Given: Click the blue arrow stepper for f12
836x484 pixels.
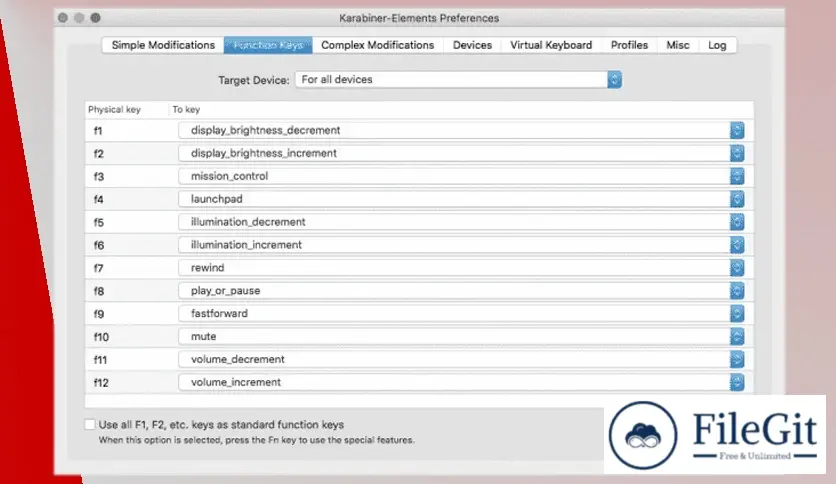Looking at the screenshot, I should pos(737,382).
